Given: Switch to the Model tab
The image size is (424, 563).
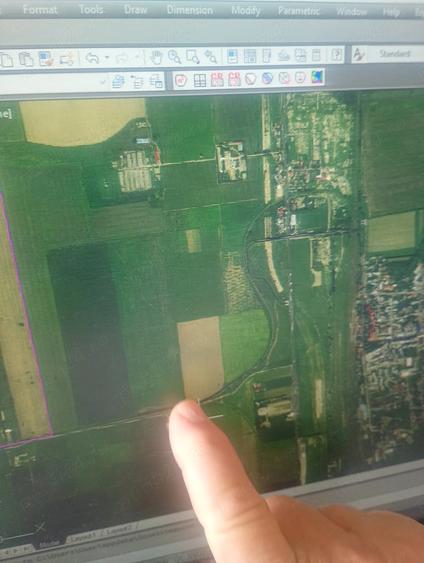Looking at the screenshot, I should point(50,544).
